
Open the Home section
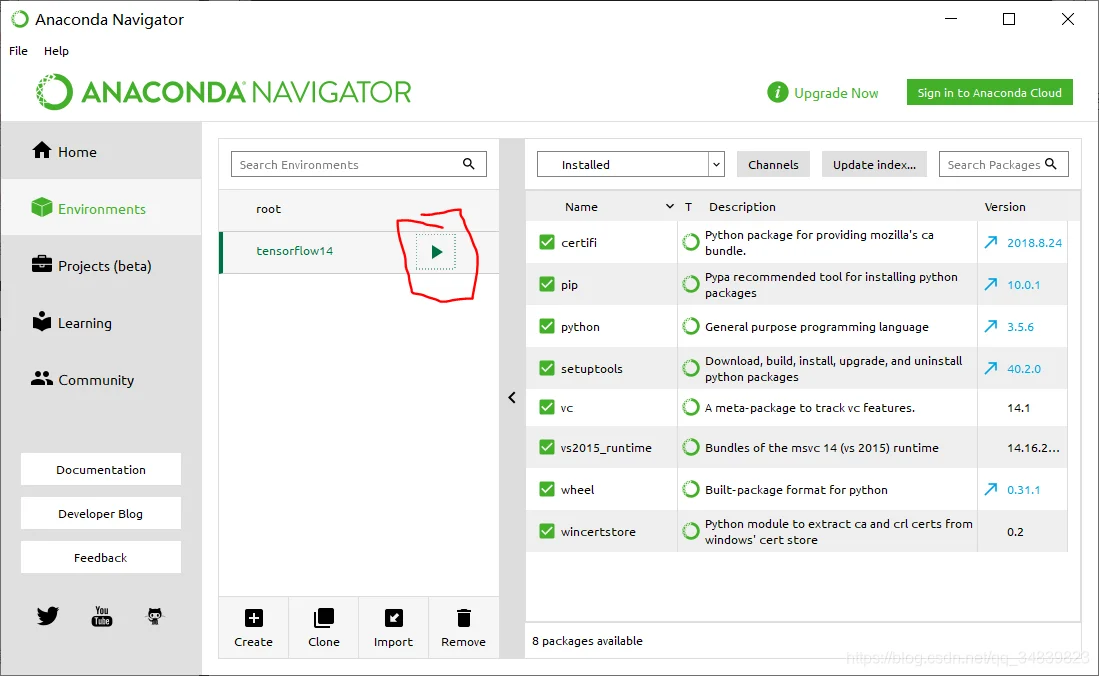tap(101, 151)
